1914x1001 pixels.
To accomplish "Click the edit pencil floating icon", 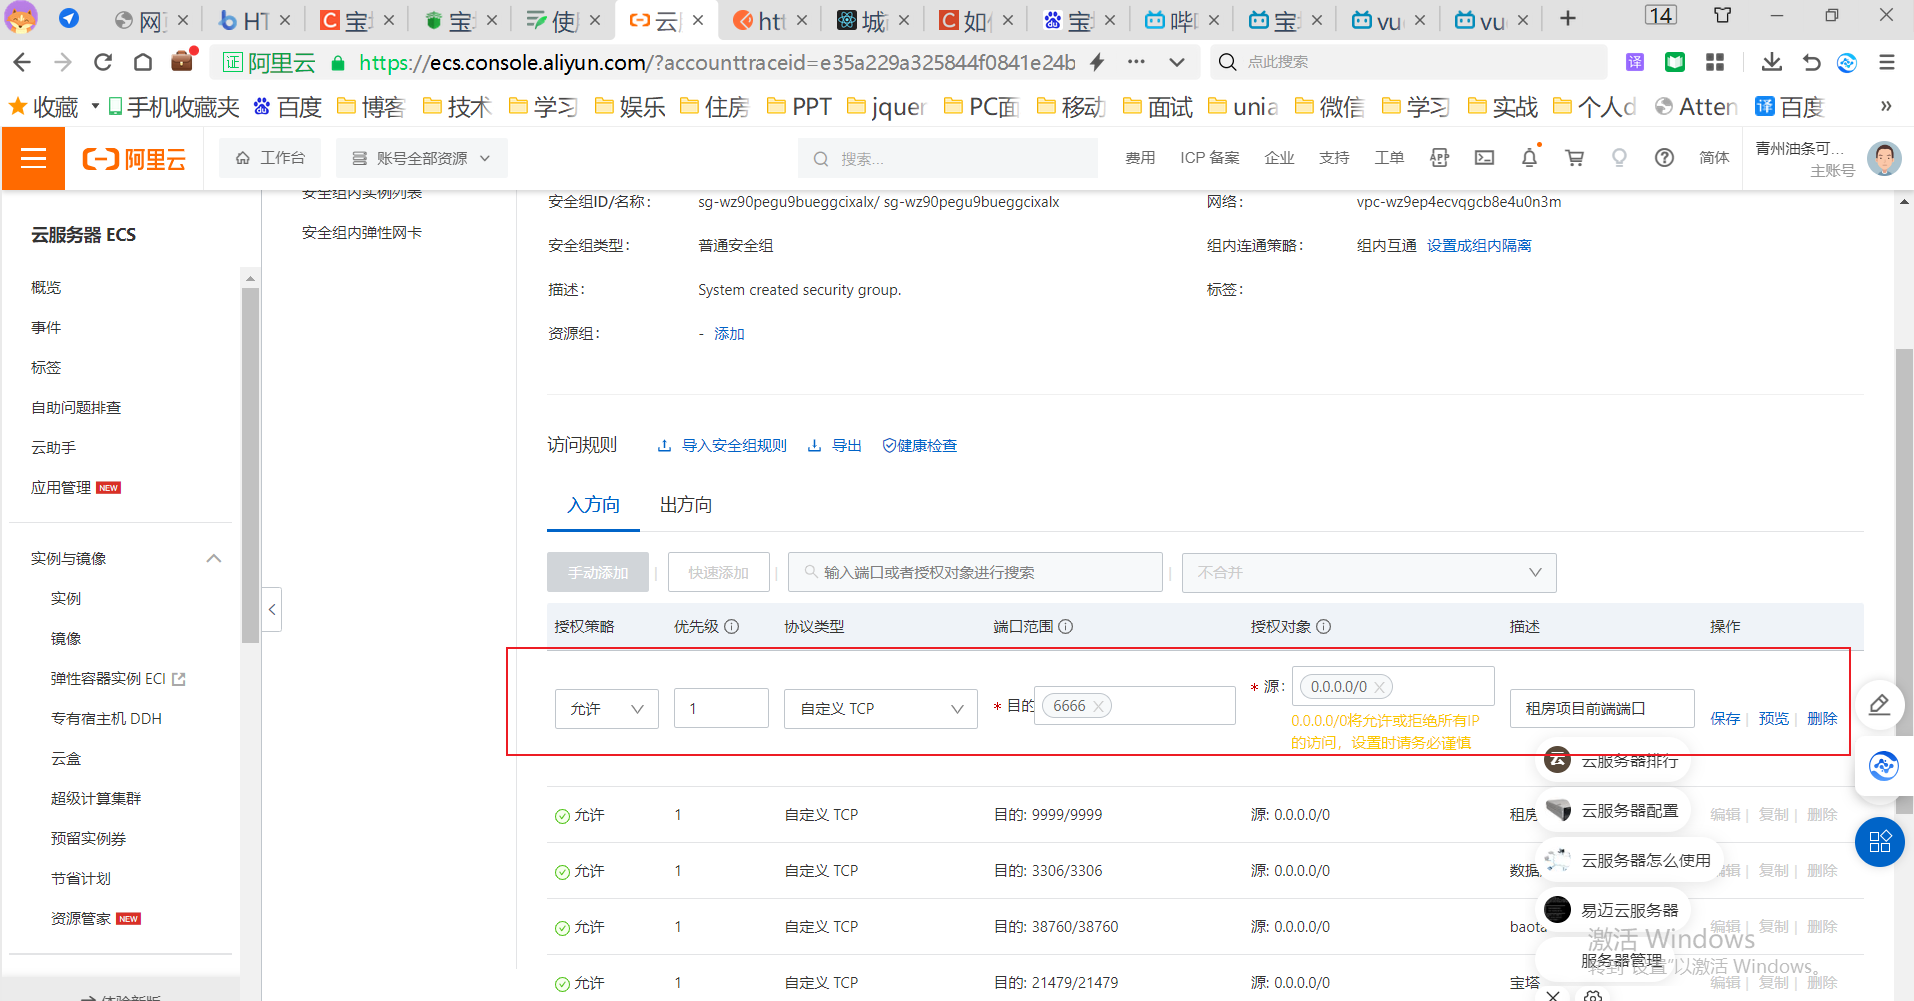I will pyautogui.click(x=1880, y=705).
